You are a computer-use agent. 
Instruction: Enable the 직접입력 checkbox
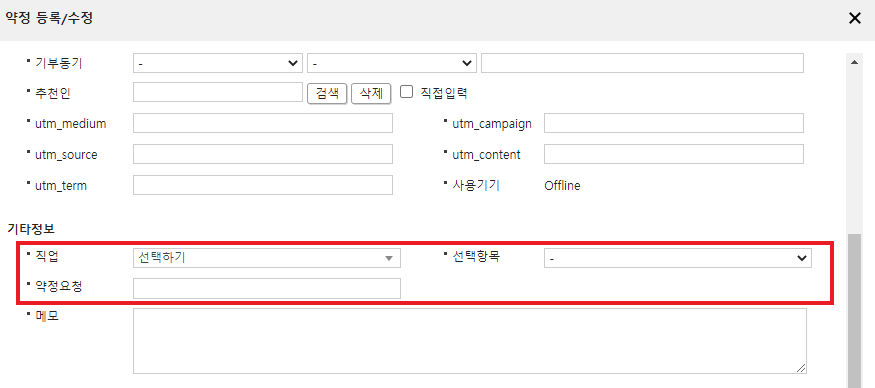click(407, 92)
